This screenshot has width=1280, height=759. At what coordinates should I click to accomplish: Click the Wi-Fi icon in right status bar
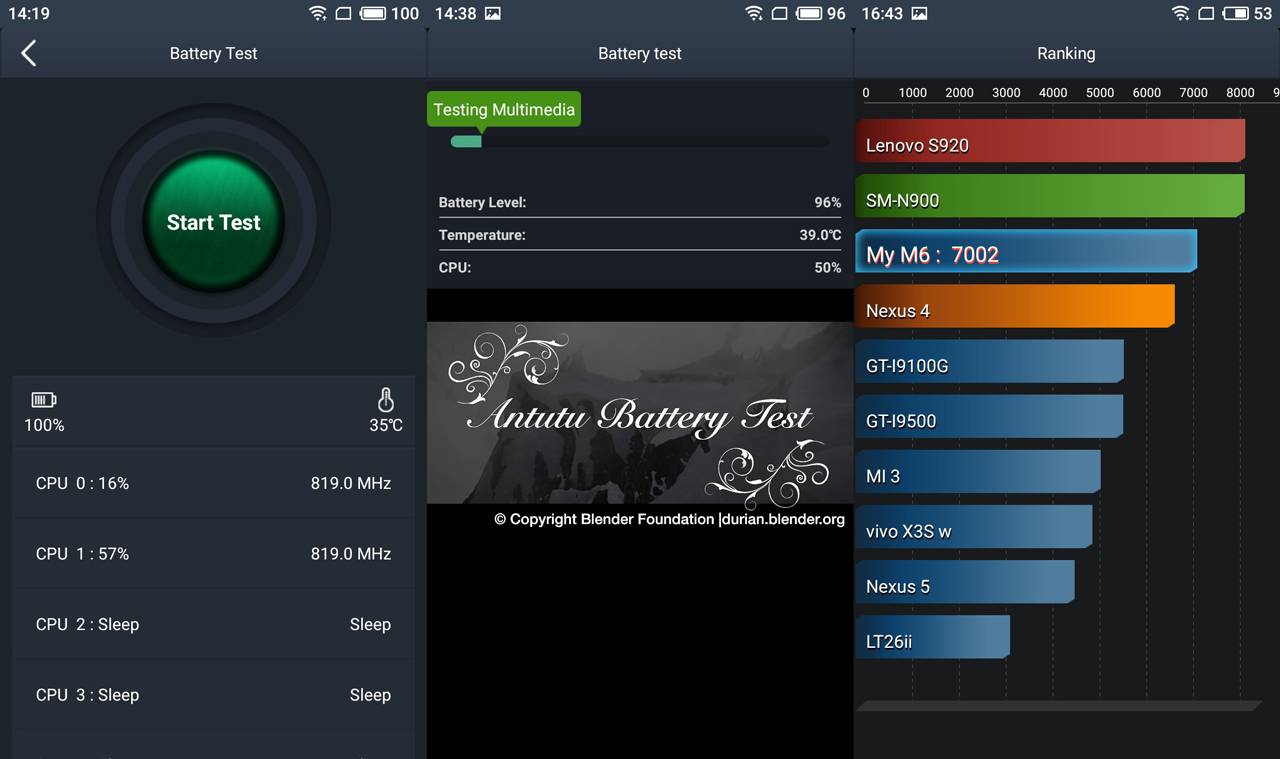[x=1180, y=14]
